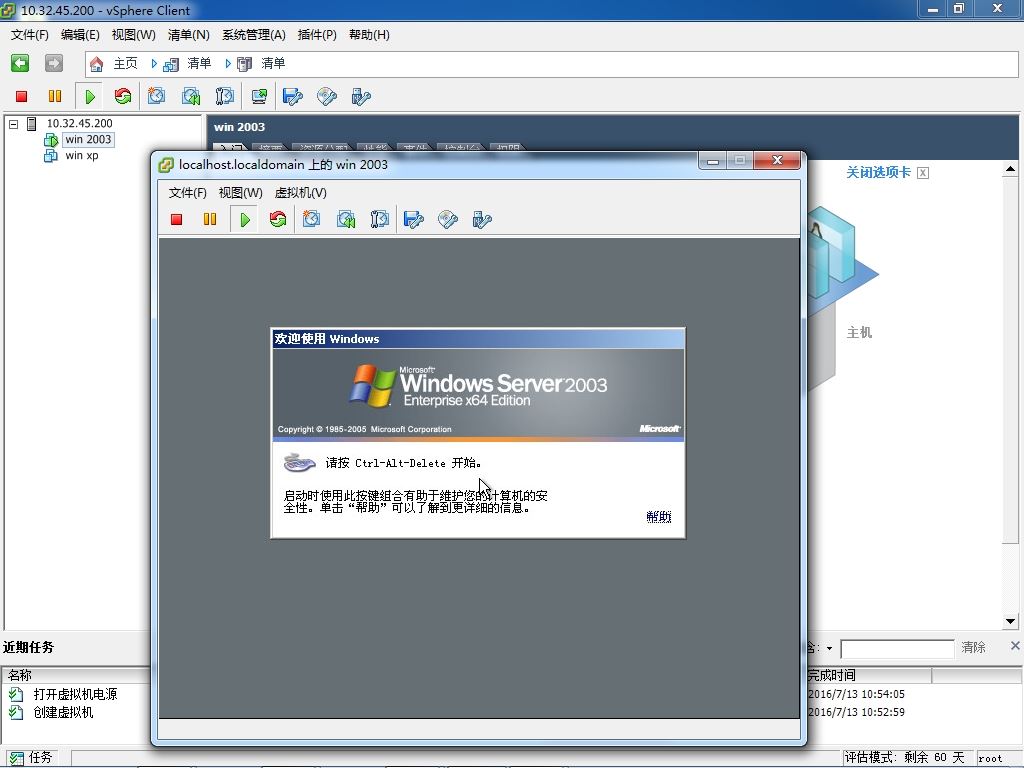
Task: Click 评估模式 remaining days status text
Action: 904,758
